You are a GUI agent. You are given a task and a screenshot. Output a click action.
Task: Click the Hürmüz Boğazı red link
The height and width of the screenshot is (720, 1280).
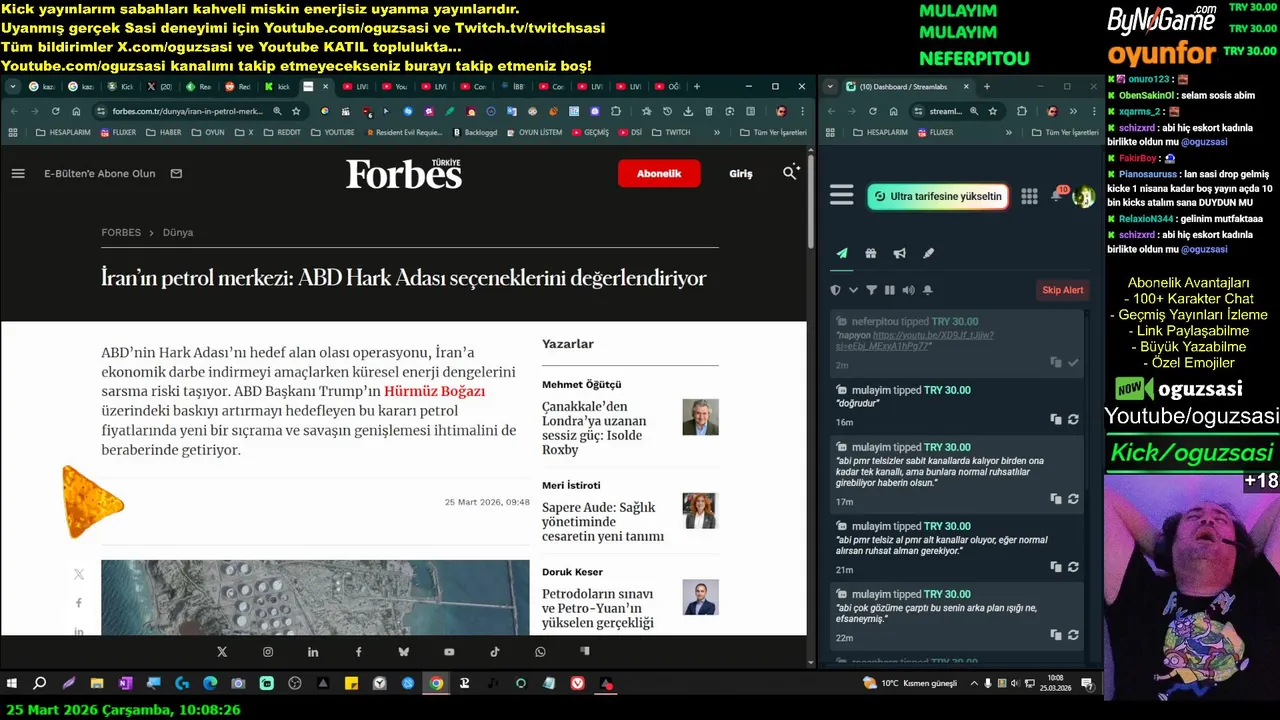click(434, 391)
